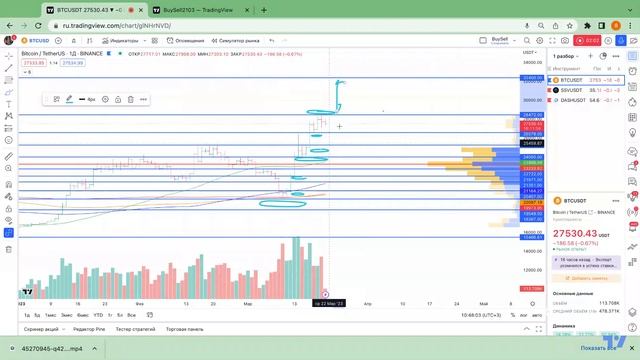Expand options for the downloaded mp4 file
Image resolution: width=640 pixels, height=360 pixels.
point(94,349)
